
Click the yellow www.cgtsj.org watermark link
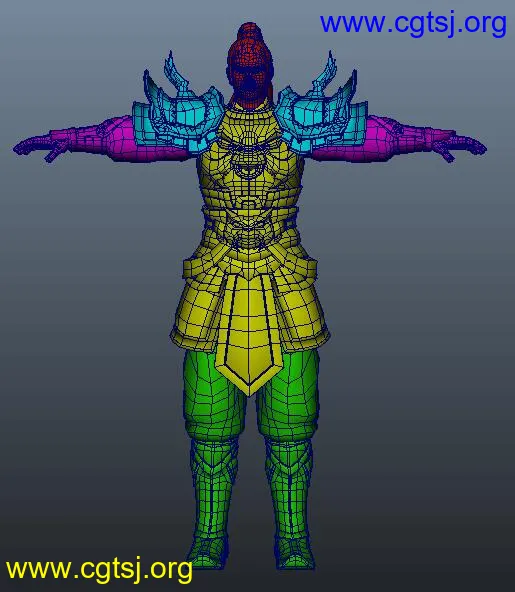click(99, 569)
